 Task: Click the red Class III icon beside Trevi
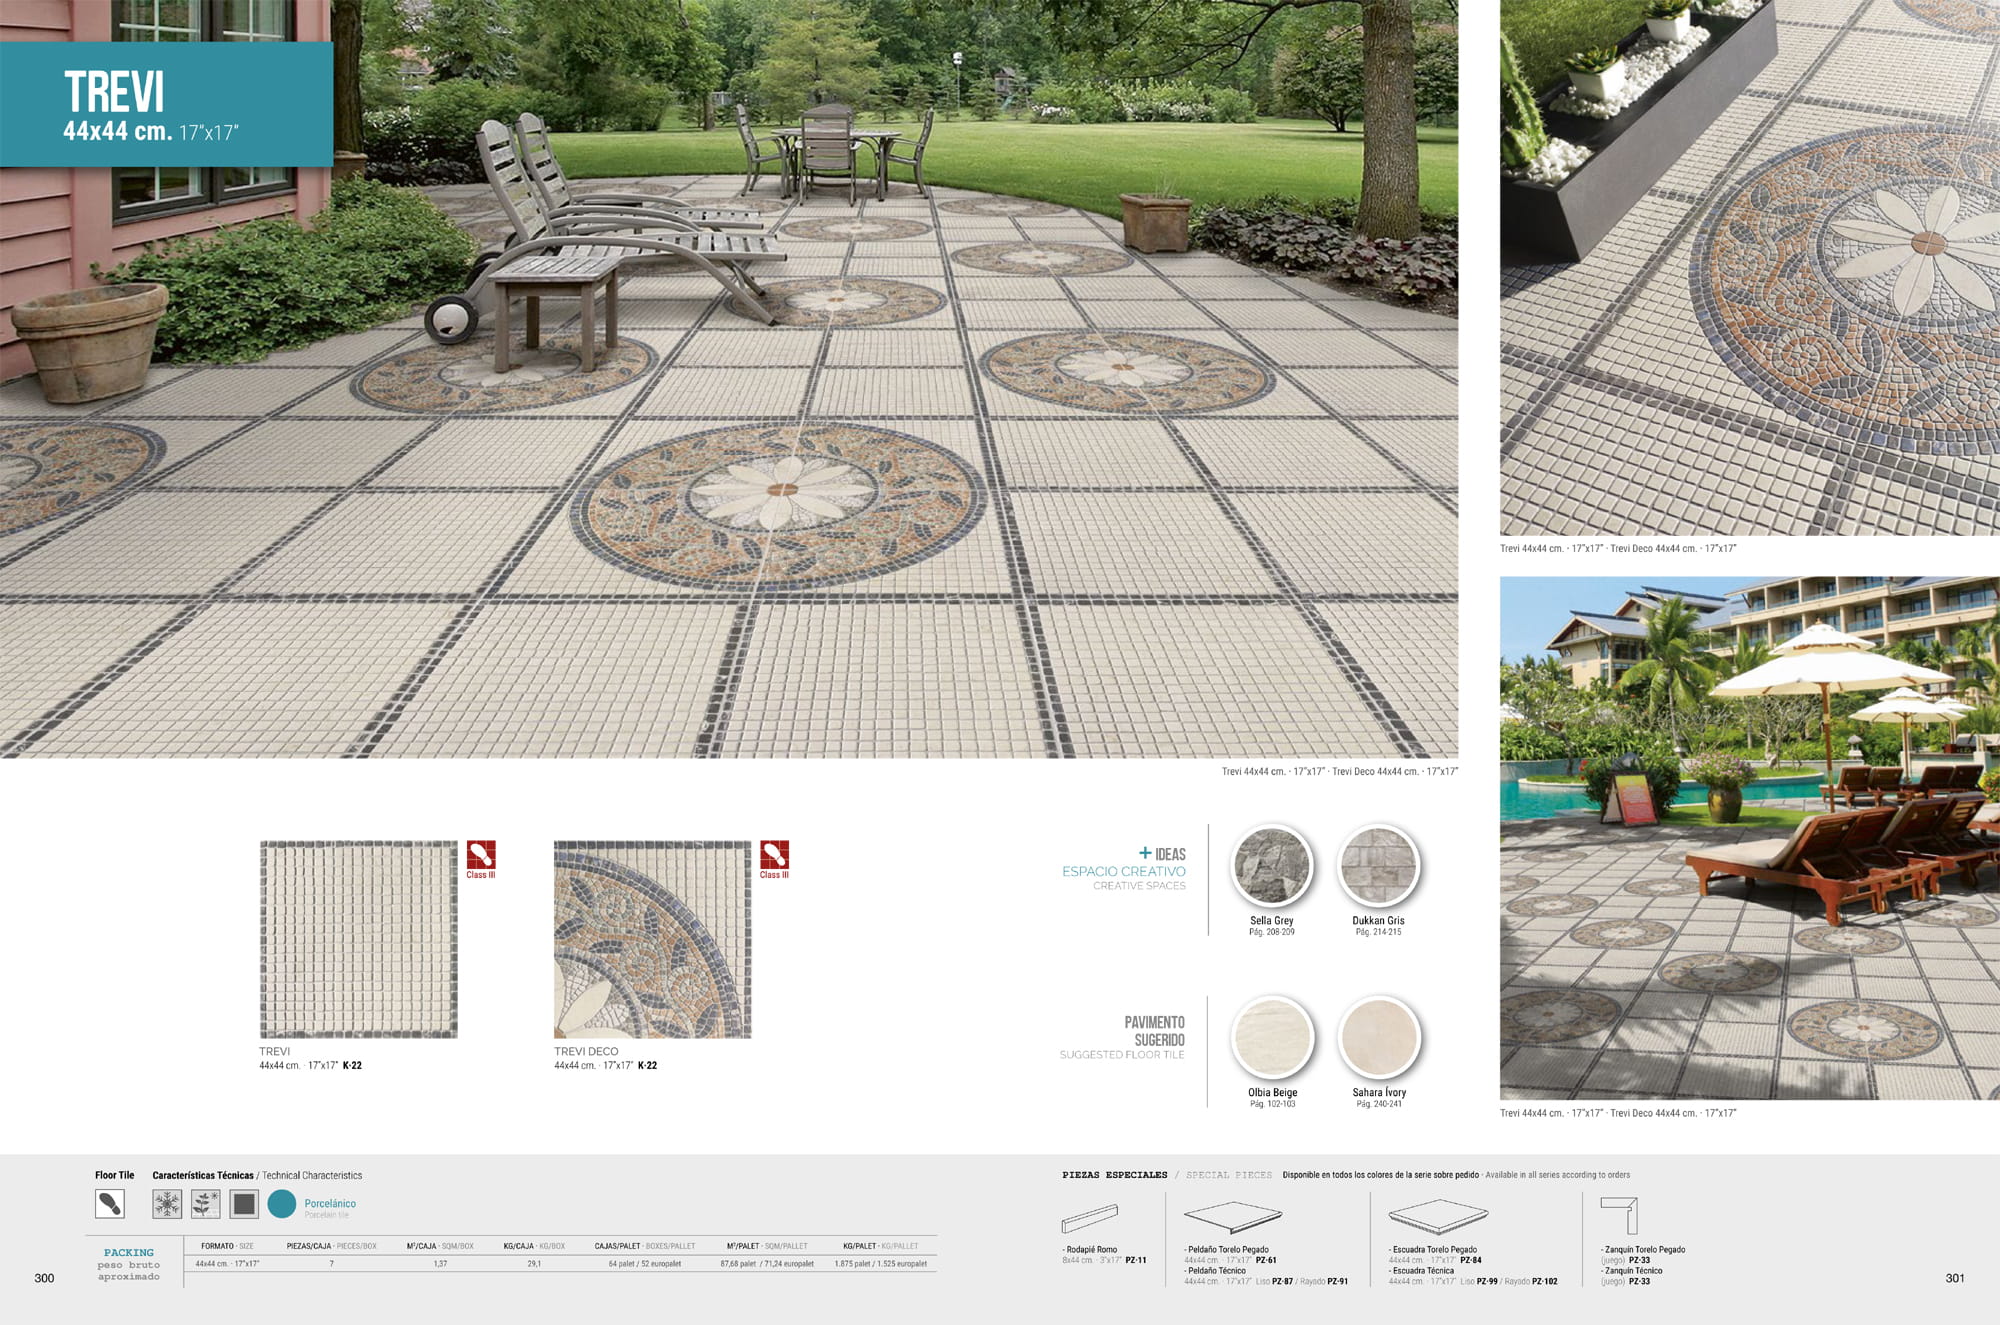click(481, 856)
